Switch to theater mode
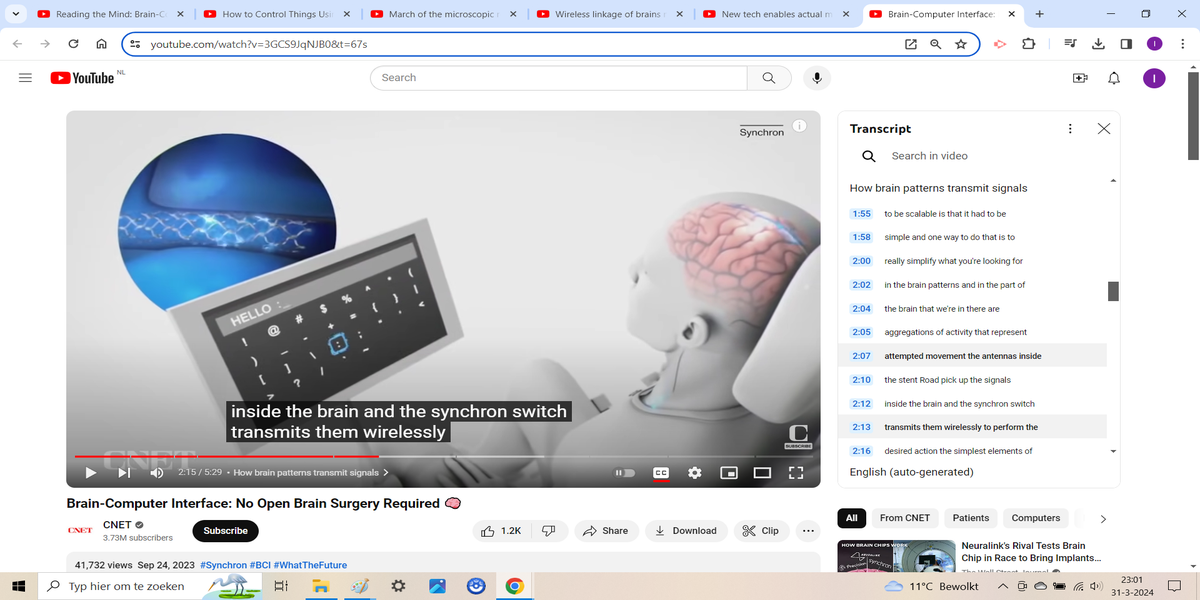The image size is (1200, 600). point(762,473)
